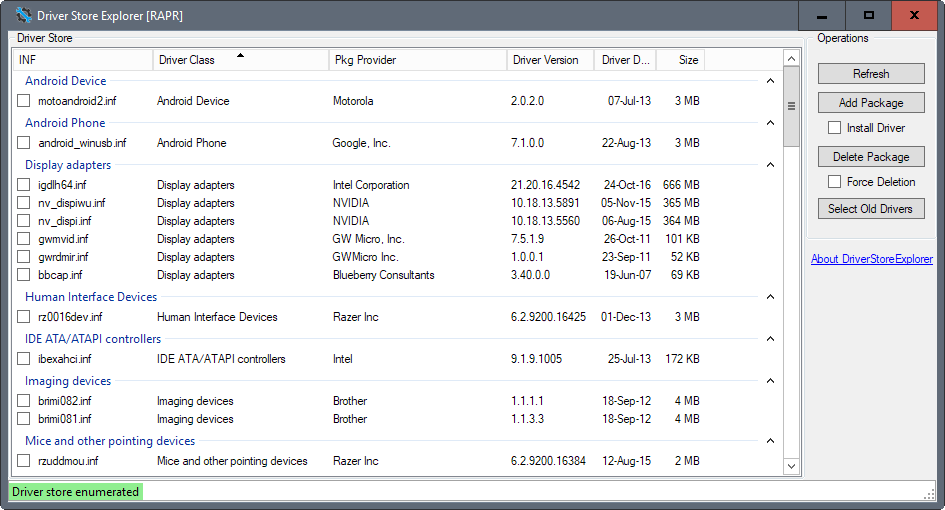Click the 01-Dec-13 driver date

click(626, 316)
